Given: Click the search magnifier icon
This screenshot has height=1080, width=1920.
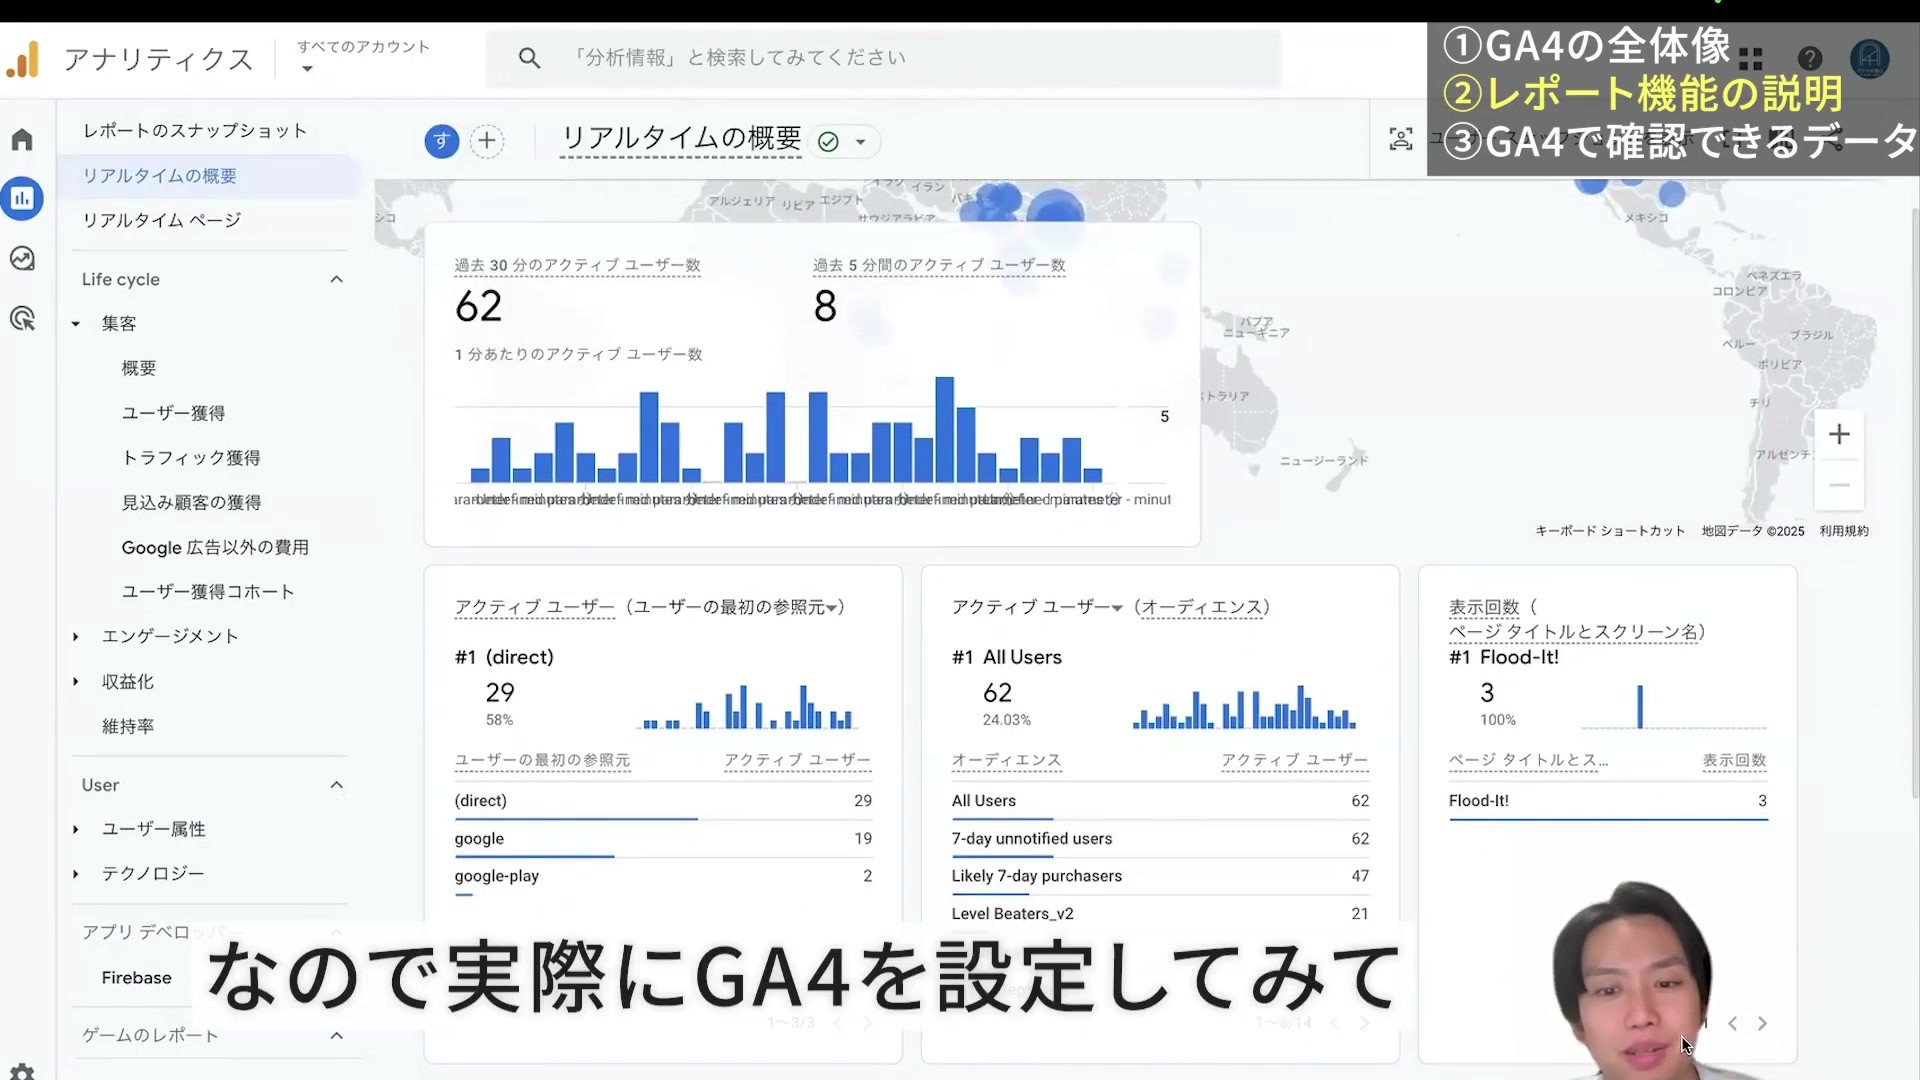Looking at the screenshot, I should pos(529,58).
